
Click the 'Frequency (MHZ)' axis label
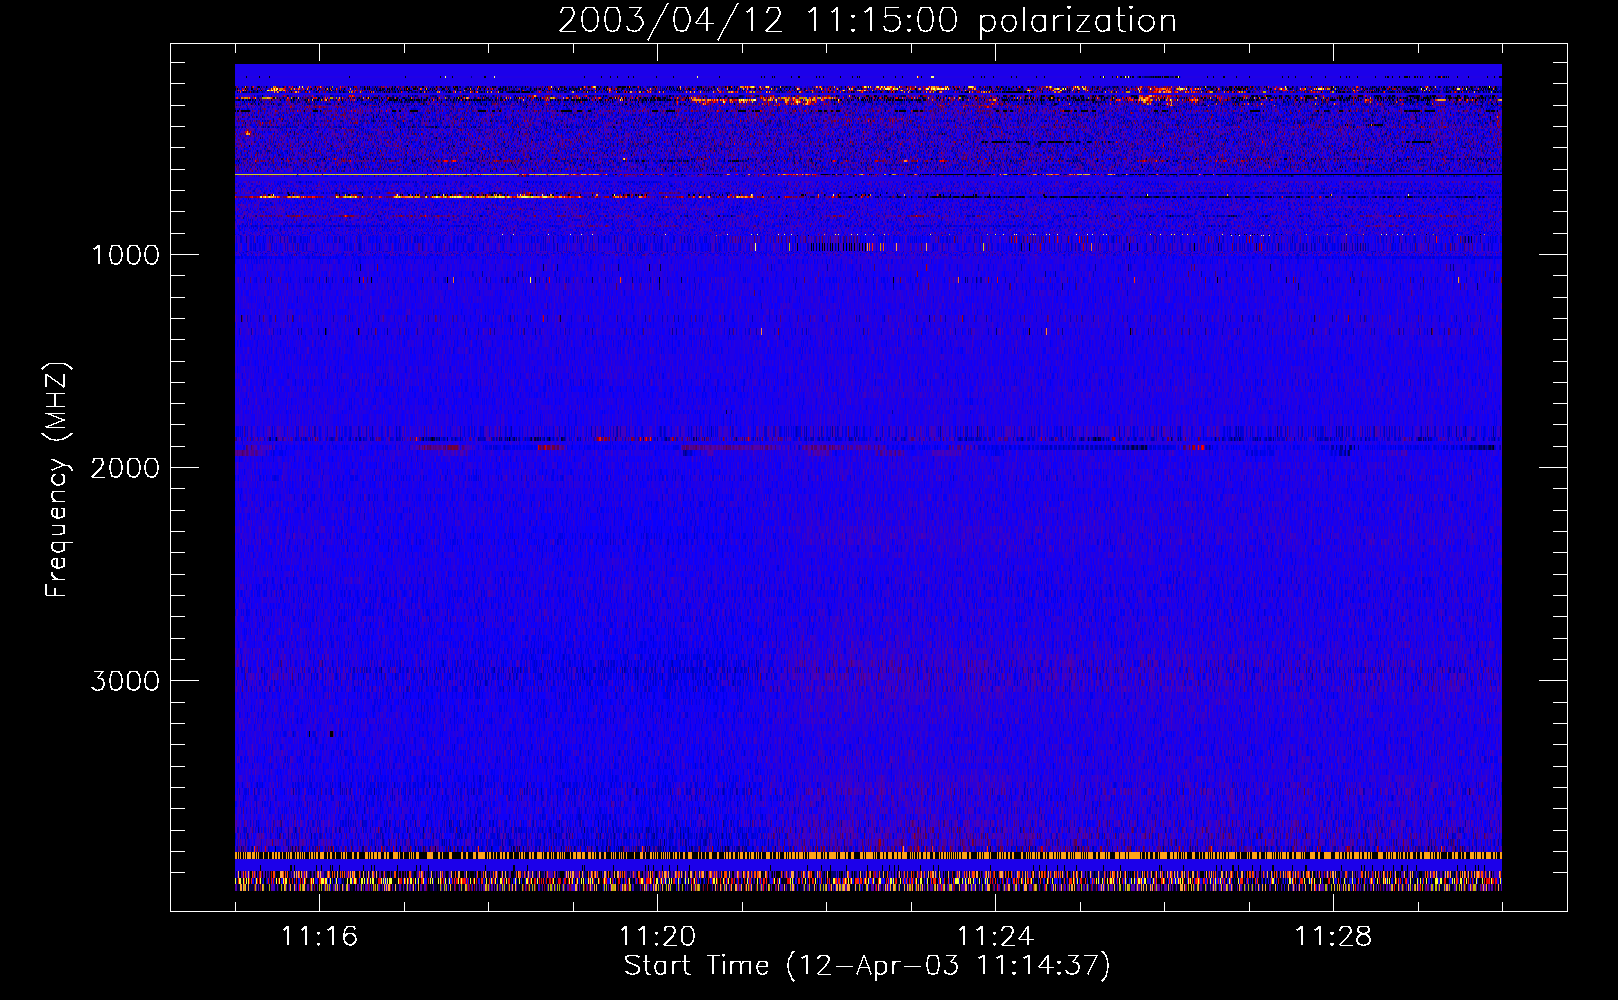click(58, 480)
